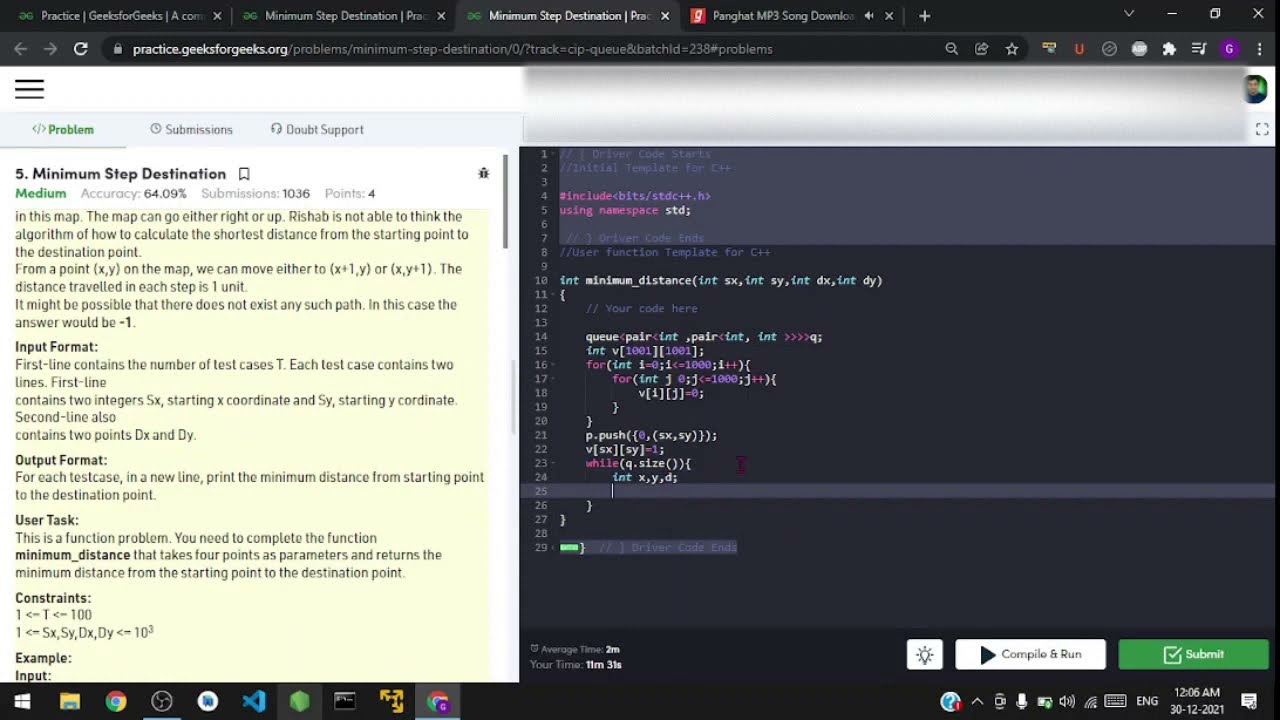The width and height of the screenshot is (1280, 720).
Task: Open the OBS Studio taskbar icon
Action: (161, 701)
